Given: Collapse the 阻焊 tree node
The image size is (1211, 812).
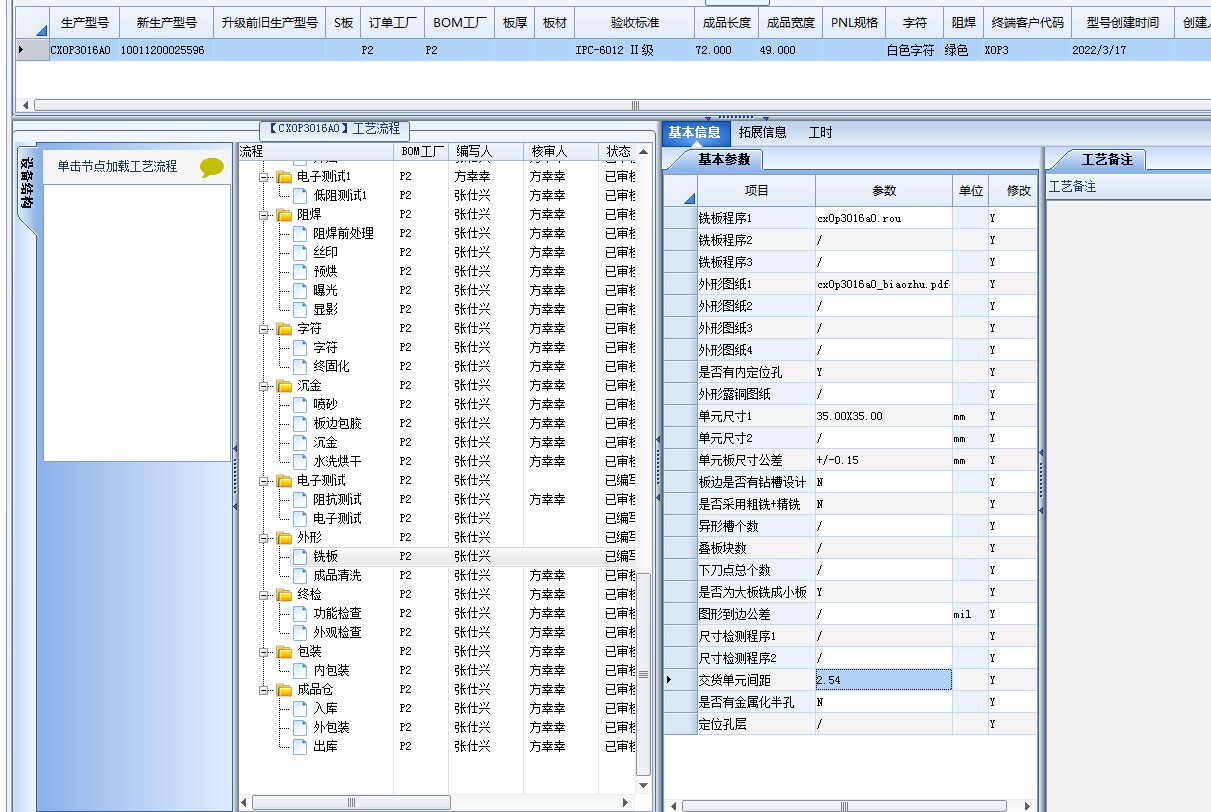Looking at the screenshot, I should [x=266, y=215].
